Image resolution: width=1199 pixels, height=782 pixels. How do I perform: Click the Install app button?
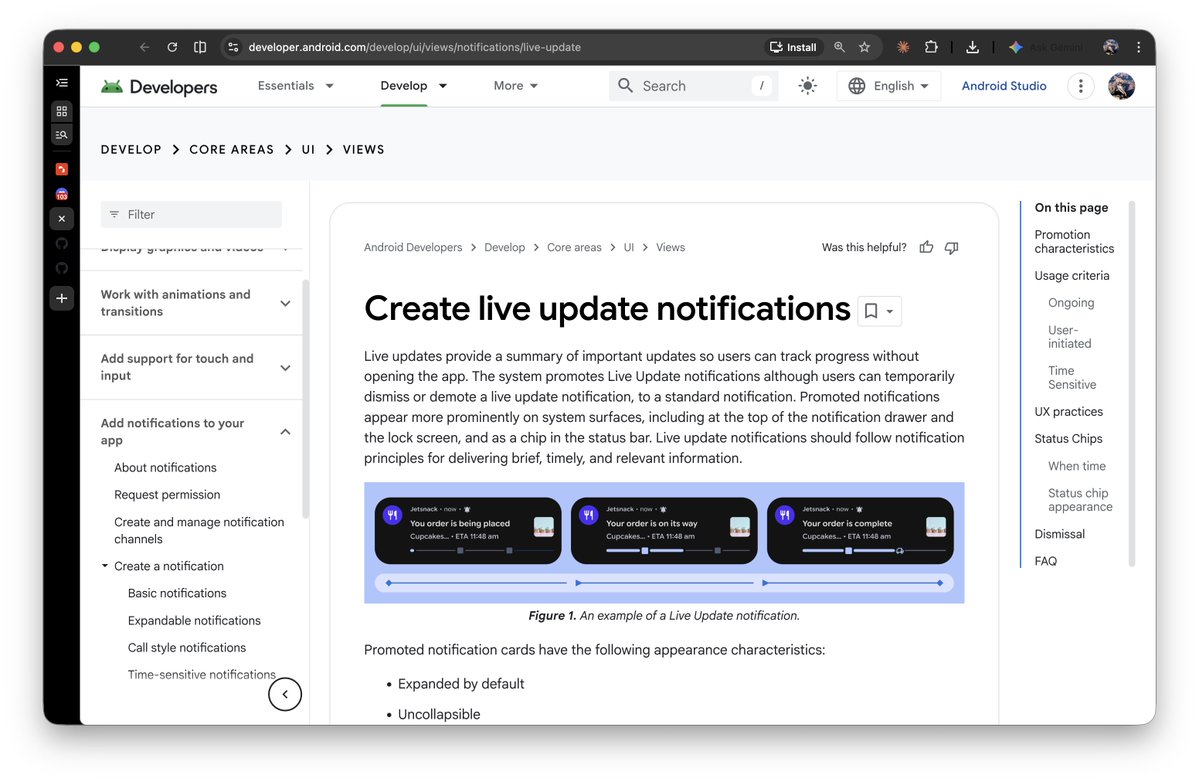pyautogui.click(x=794, y=47)
